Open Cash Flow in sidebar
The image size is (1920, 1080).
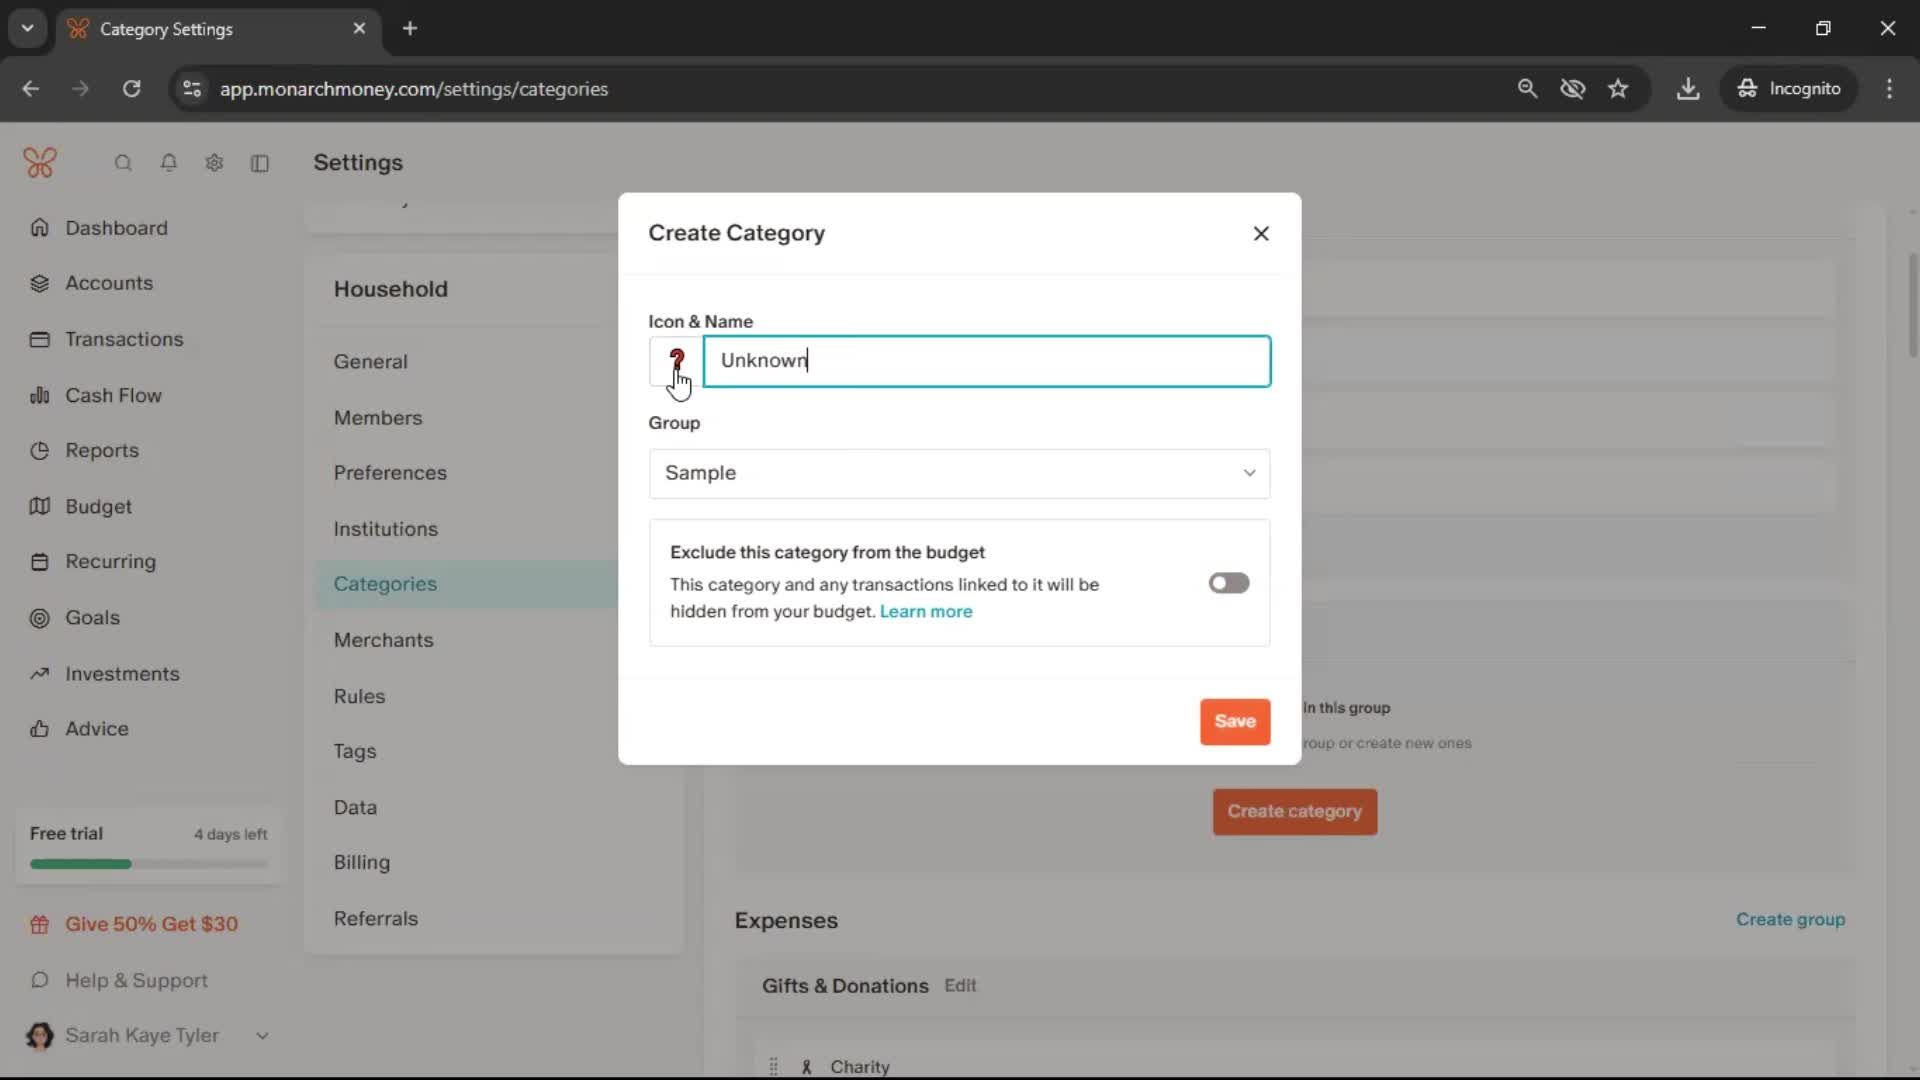(113, 395)
